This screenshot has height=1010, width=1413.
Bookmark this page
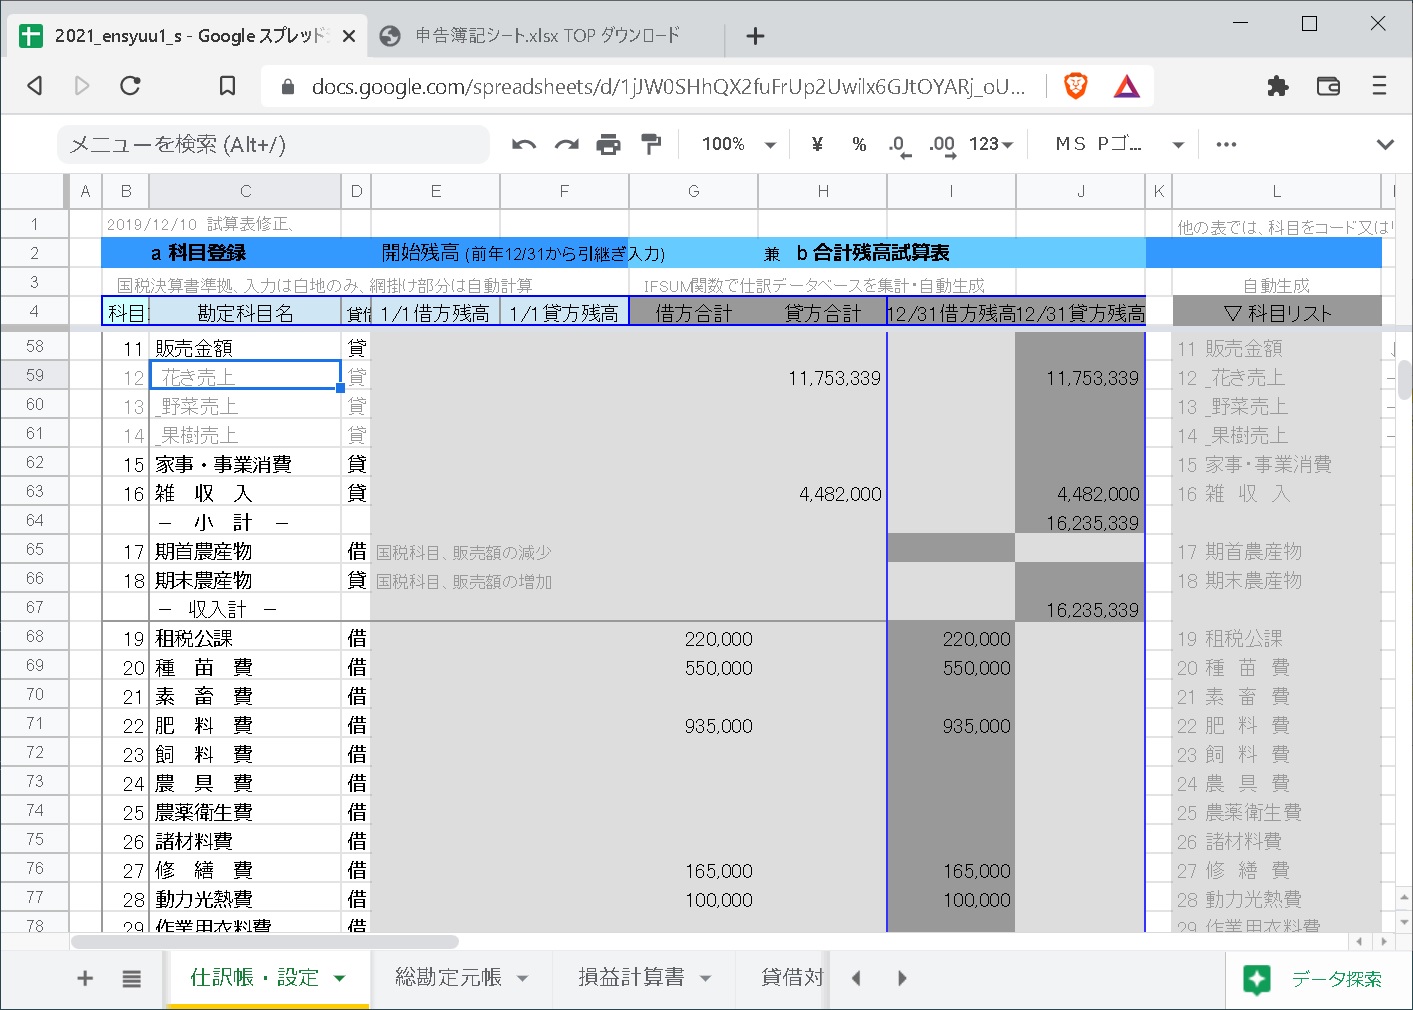click(x=227, y=86)
